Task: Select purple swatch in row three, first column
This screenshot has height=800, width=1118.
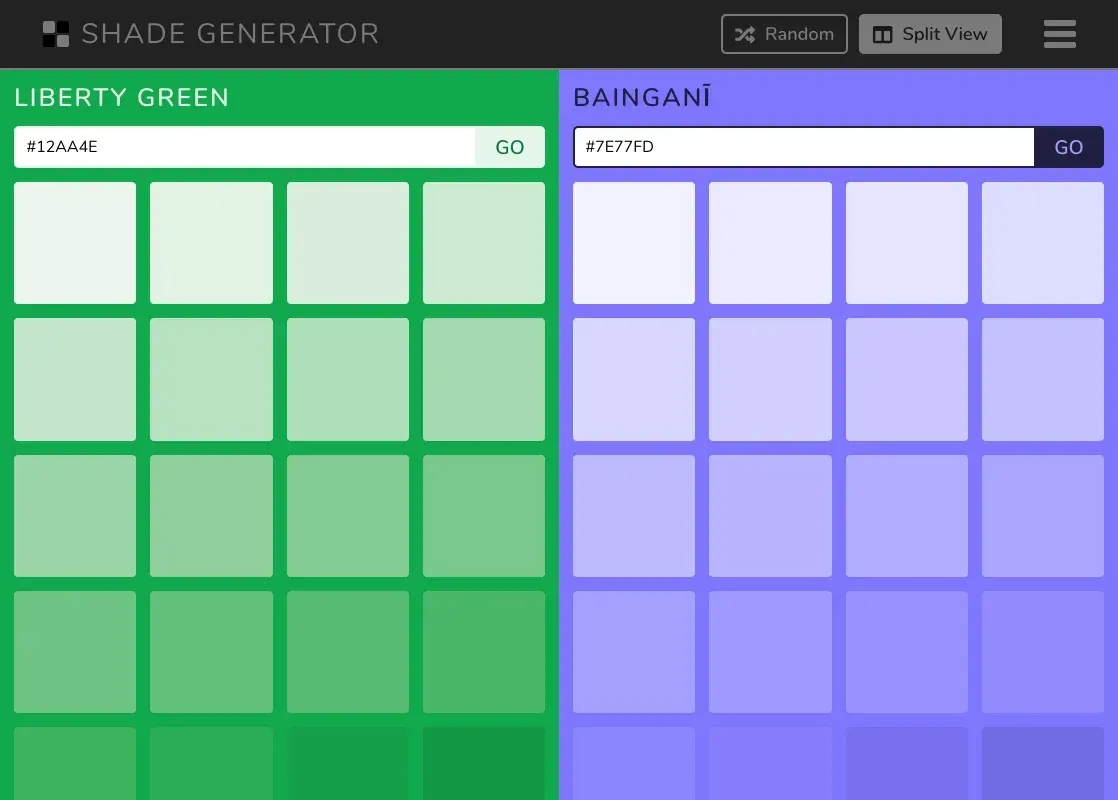Action: click(x=634, y=516)
